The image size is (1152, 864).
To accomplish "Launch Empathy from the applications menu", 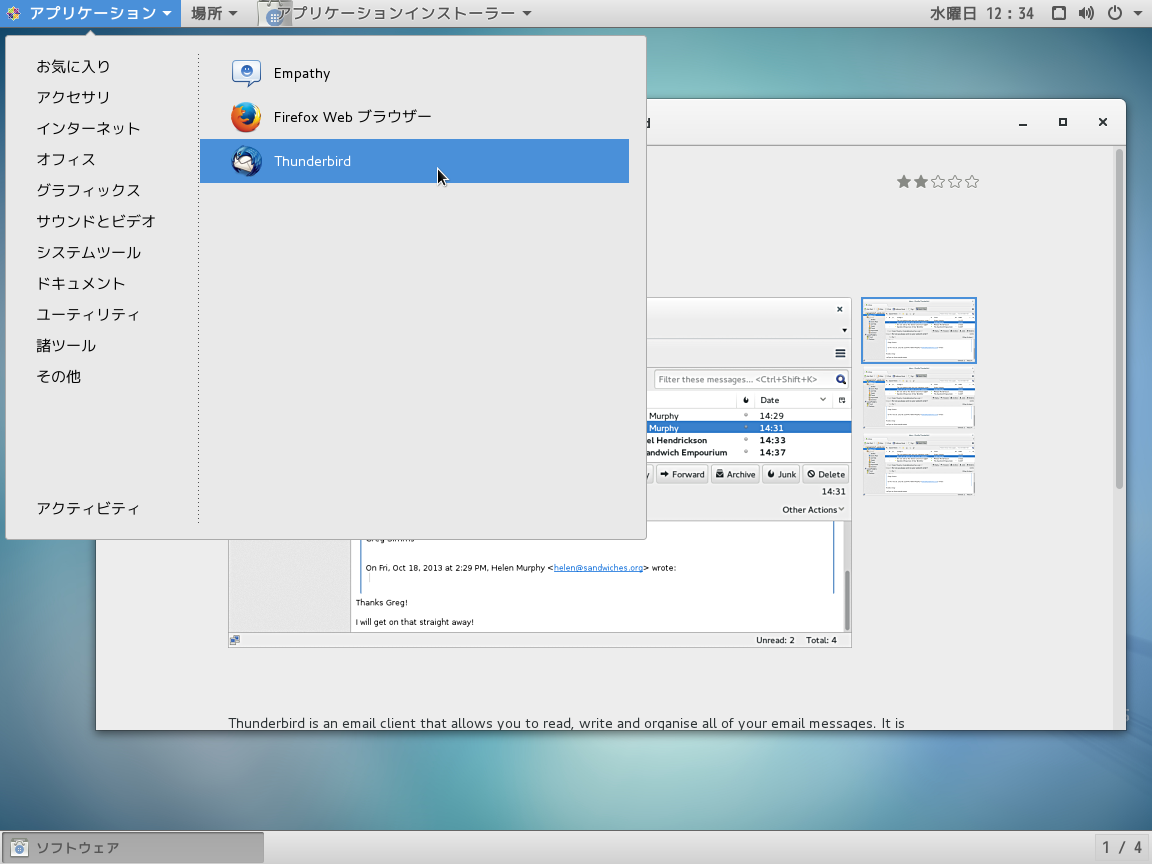I will coord(414,73).
